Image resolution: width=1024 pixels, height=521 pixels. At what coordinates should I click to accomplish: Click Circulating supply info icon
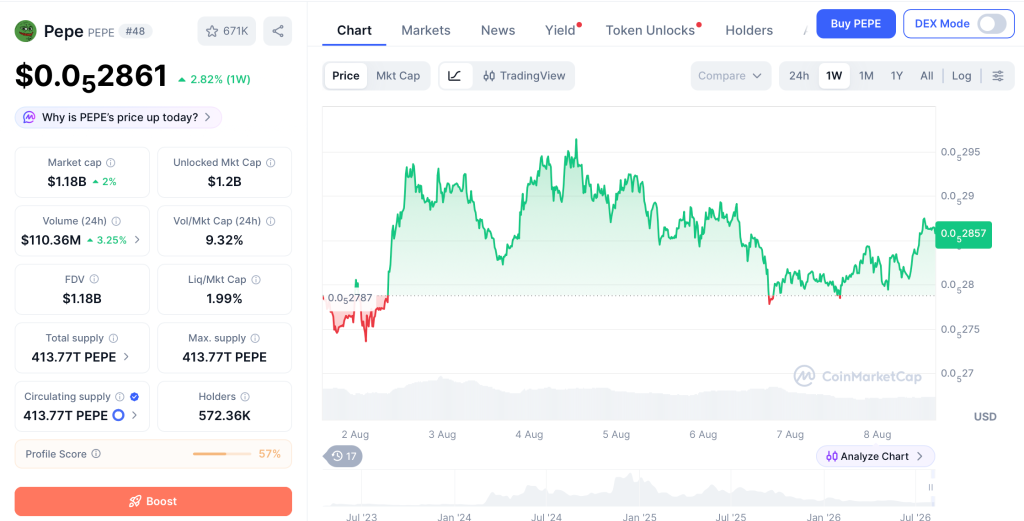tap(120, 397)
